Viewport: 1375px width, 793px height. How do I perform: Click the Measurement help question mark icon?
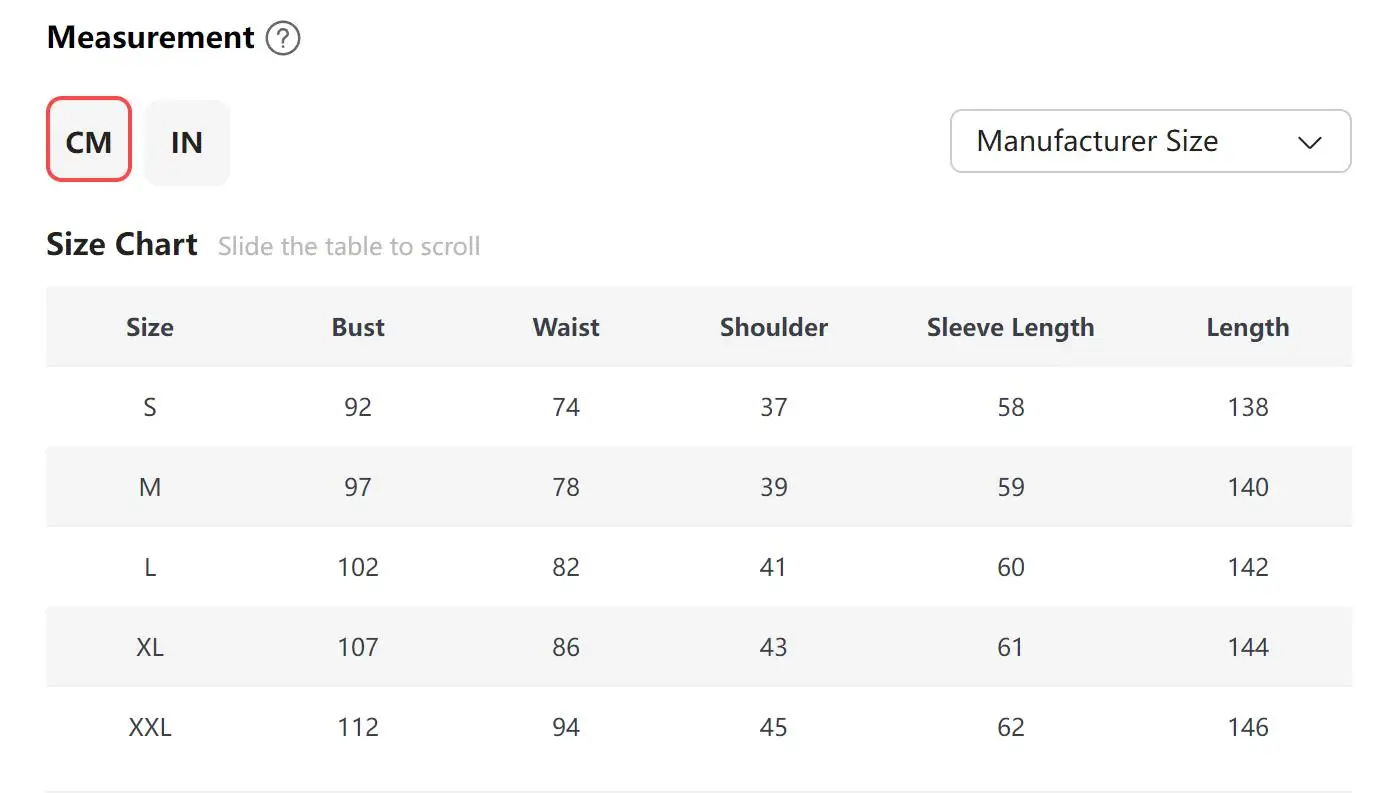point(283,39)
